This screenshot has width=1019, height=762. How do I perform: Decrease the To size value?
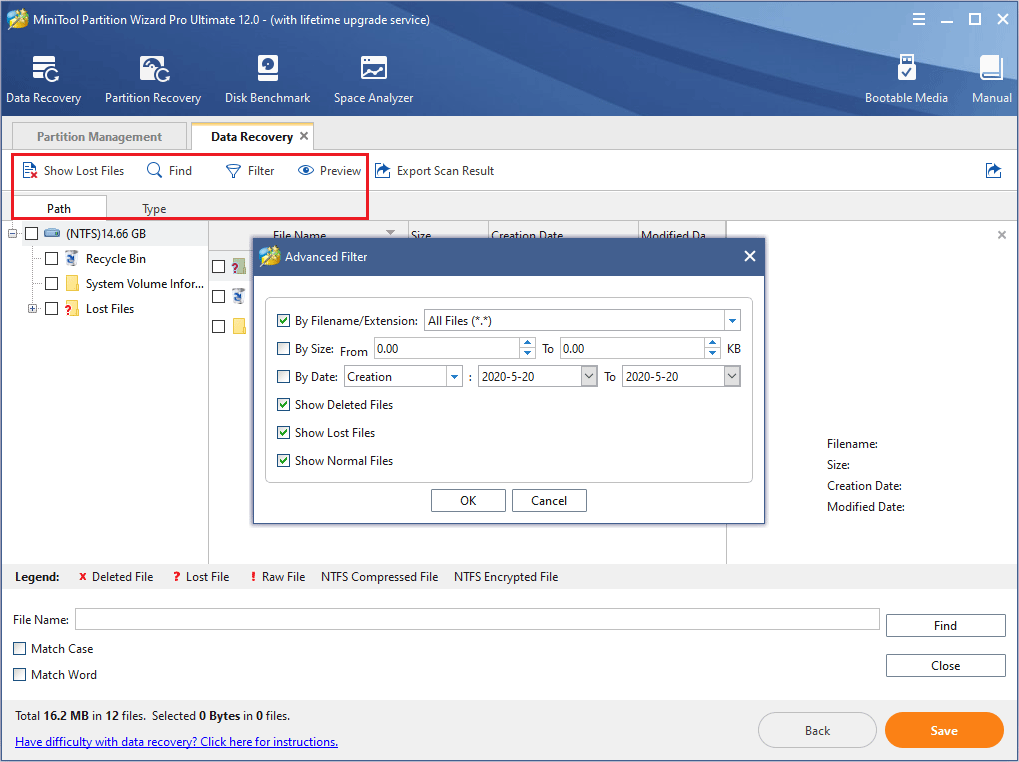pos(713,353)
